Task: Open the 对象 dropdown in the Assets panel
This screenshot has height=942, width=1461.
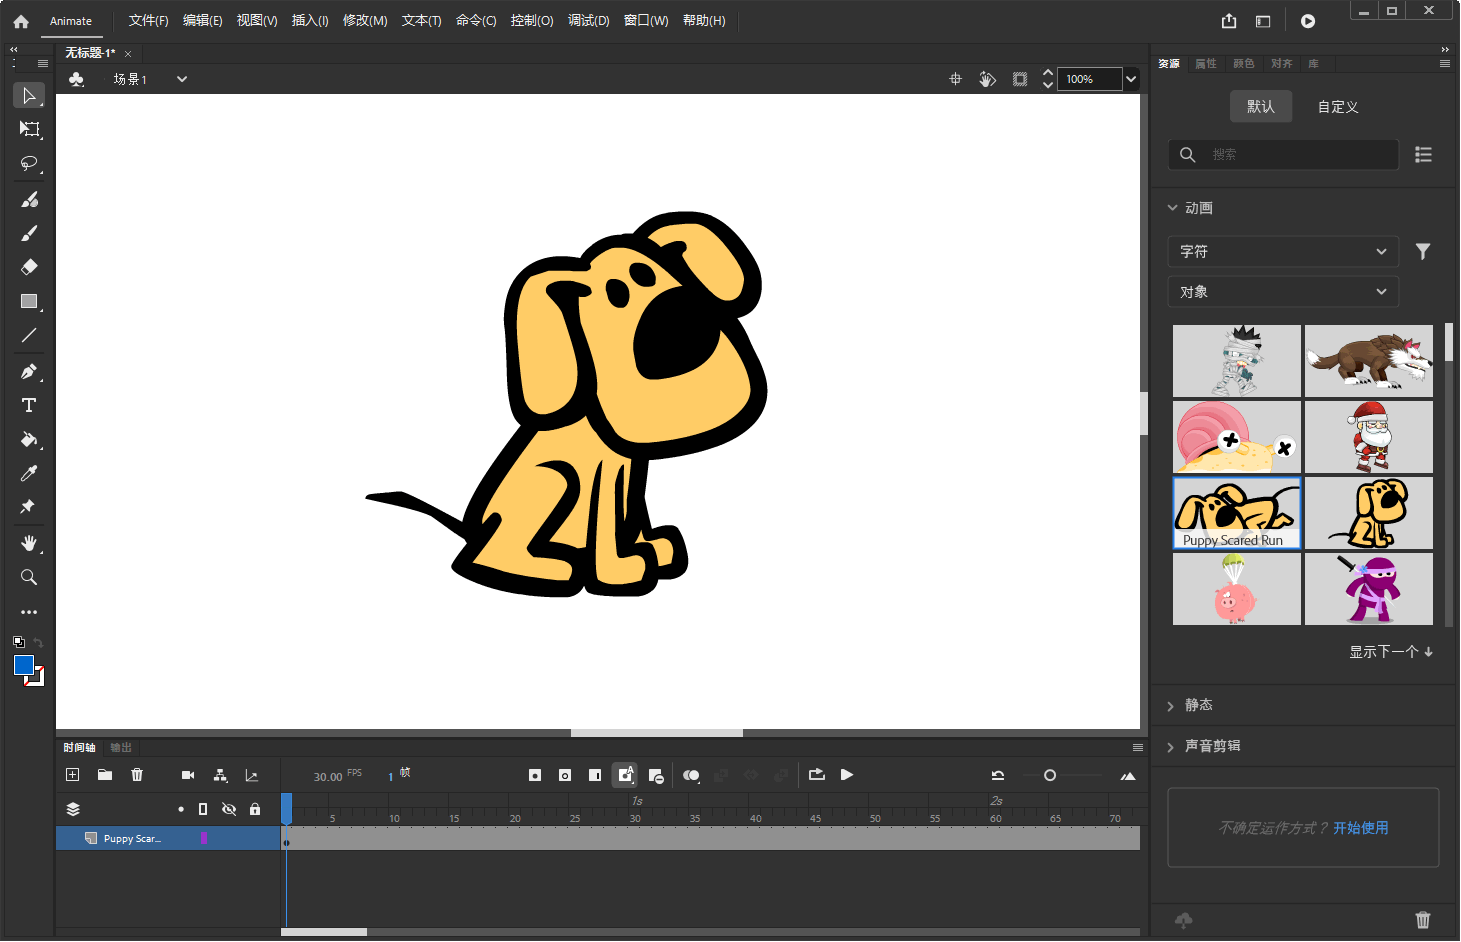Action: pos(1283,291)
